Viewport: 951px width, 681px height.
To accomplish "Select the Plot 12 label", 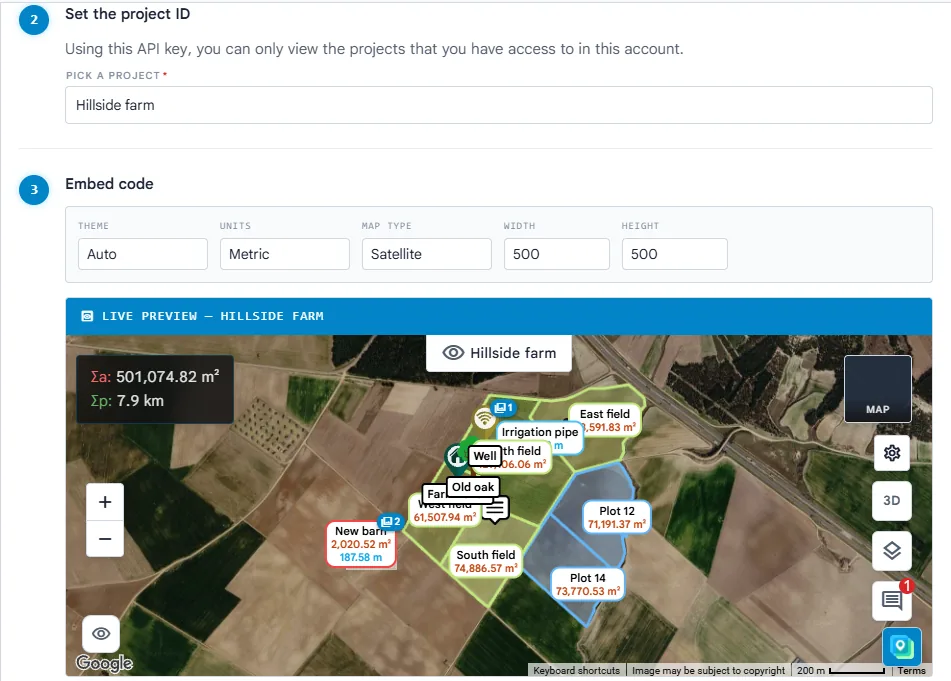I will [x=617, y=517].
